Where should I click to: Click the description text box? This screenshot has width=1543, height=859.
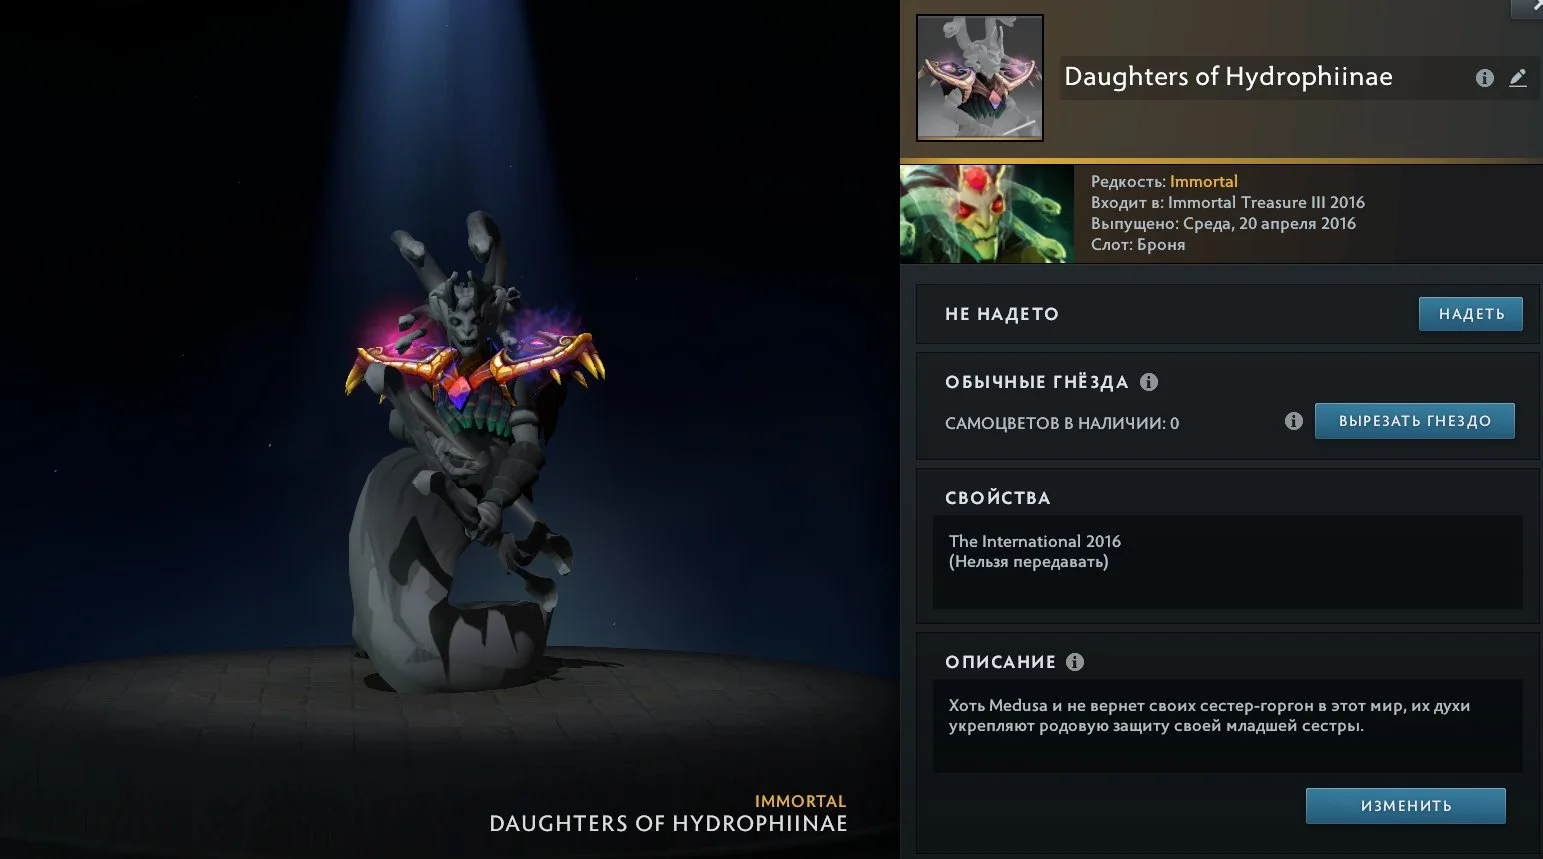1228,726
